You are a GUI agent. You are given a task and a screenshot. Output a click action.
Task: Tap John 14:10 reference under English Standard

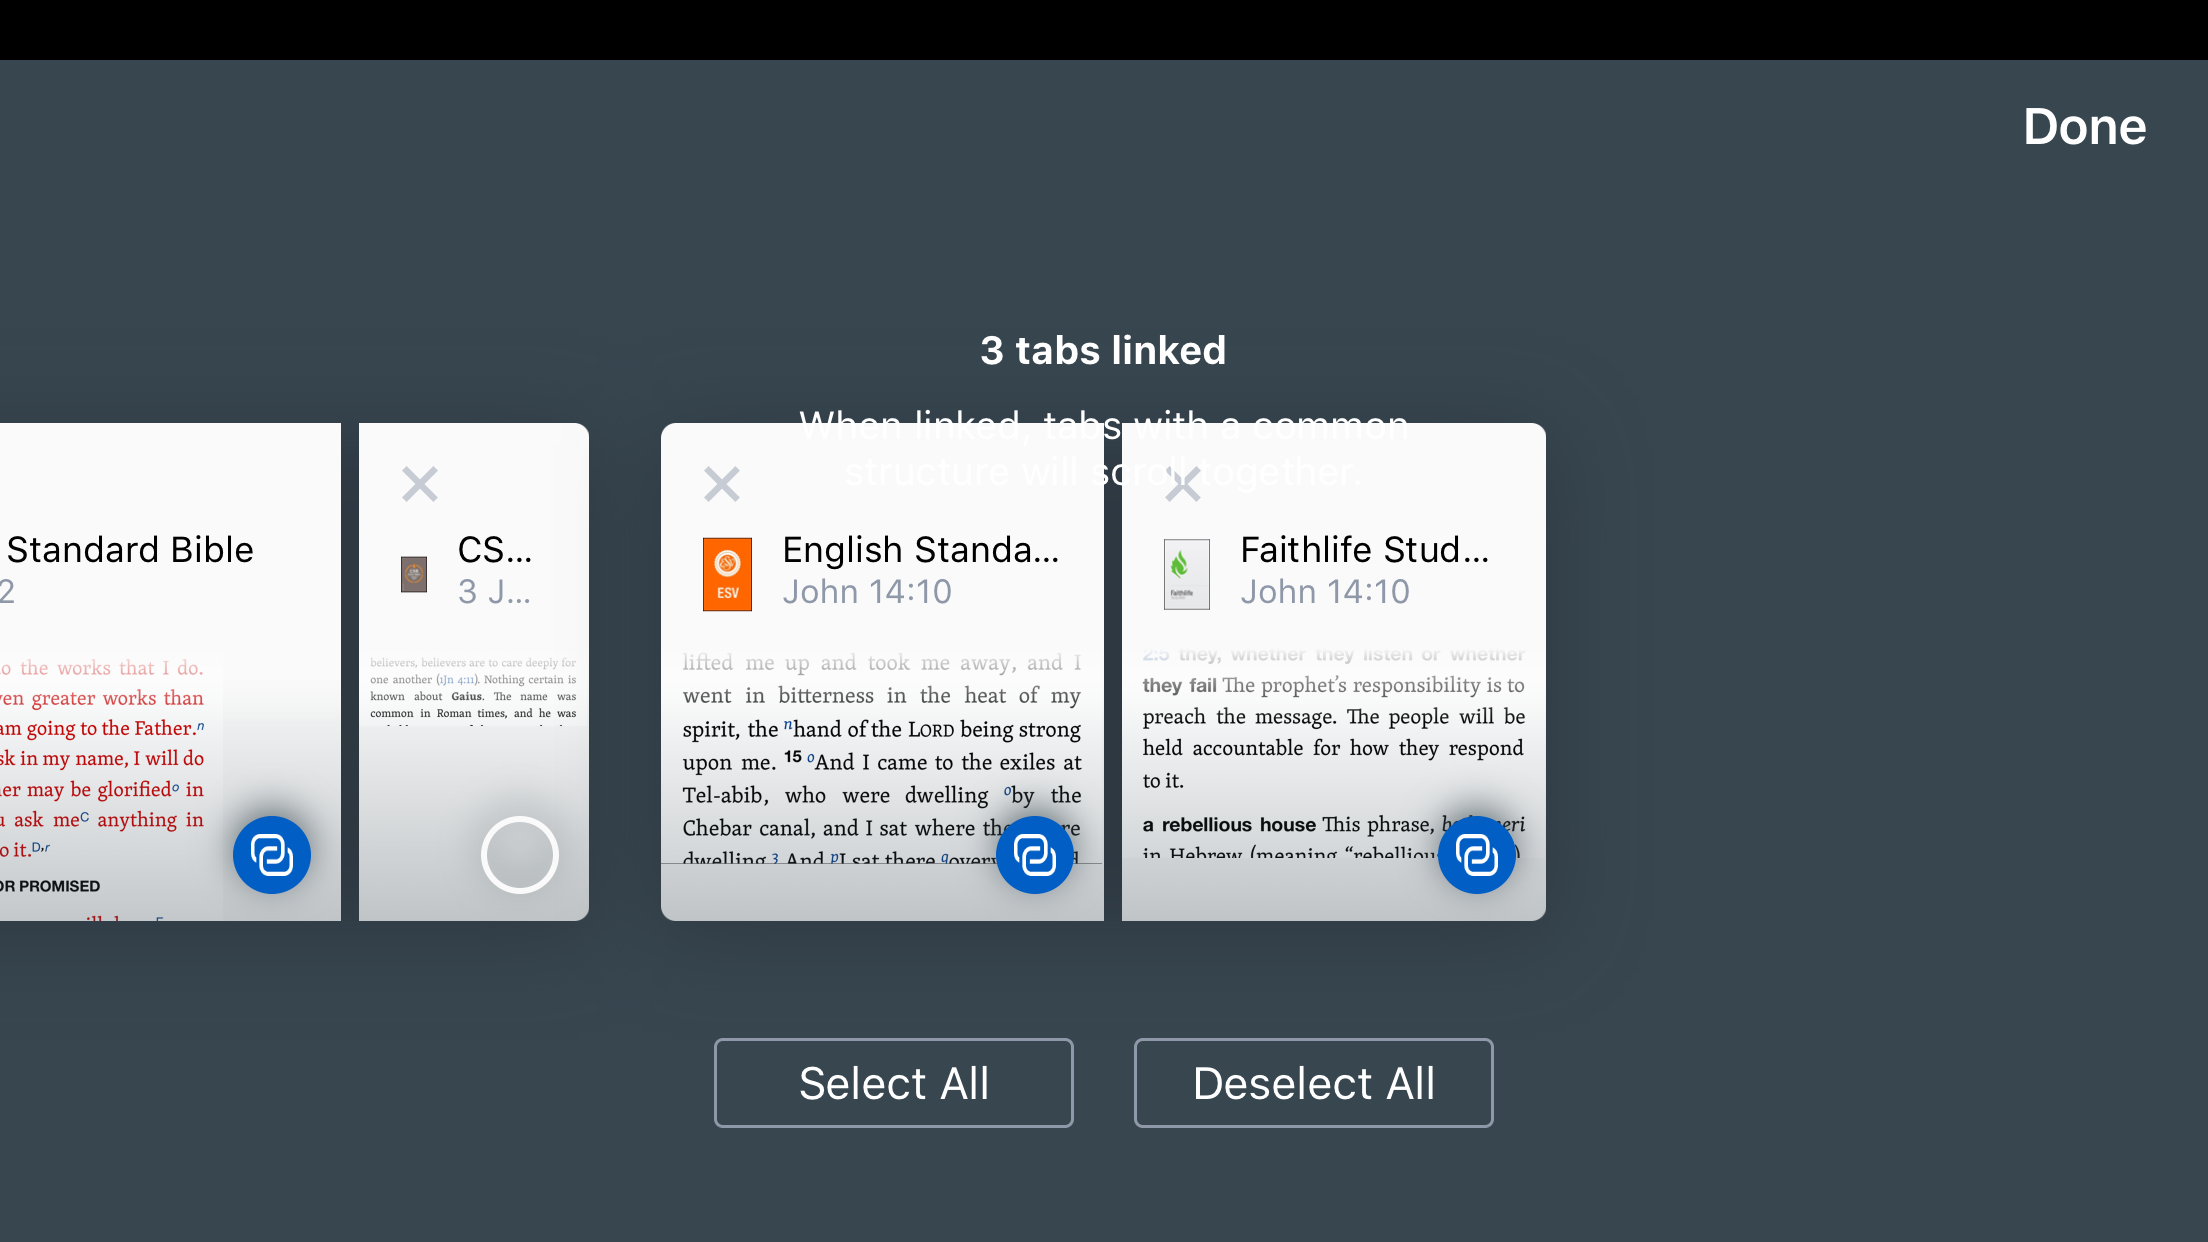[867, 592]
